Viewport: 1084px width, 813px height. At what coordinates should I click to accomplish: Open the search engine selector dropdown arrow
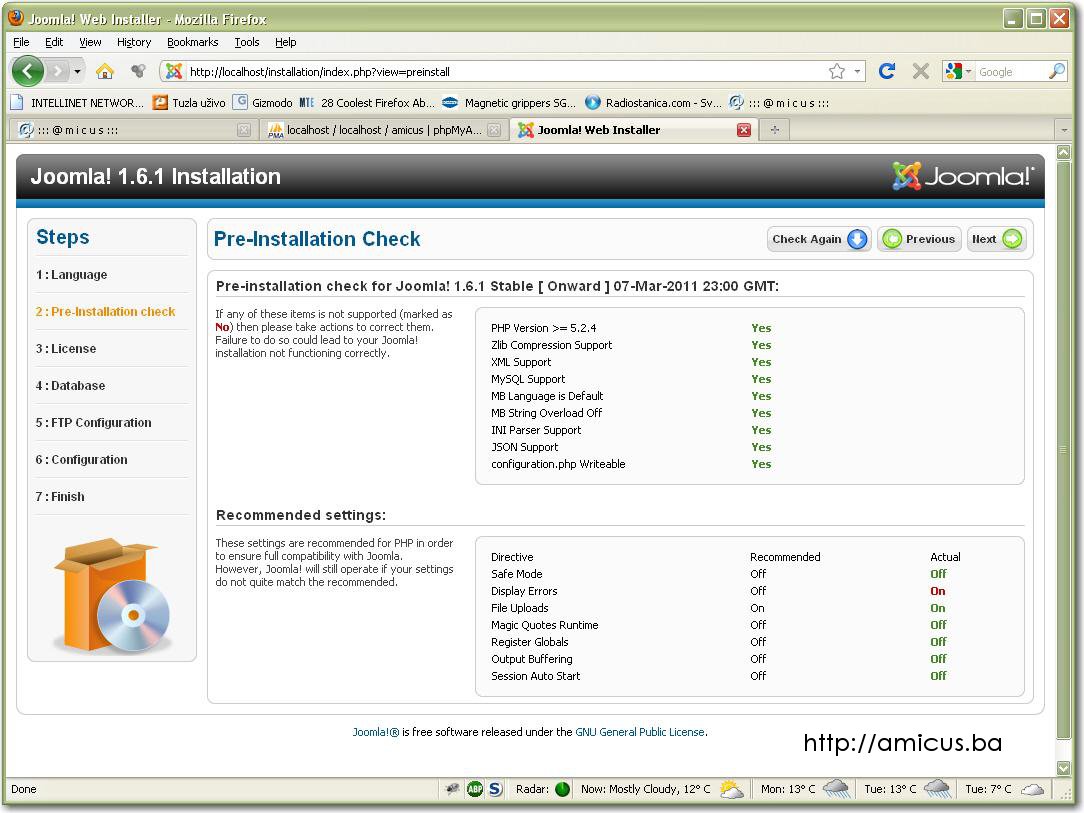click(x=969, y=71)
